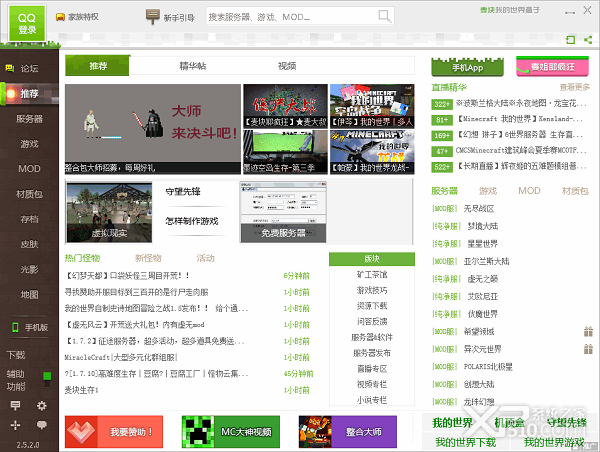The height and width of the screenshot is (452, 600).
Task: Open the 322+ live stream entry
Action: (x=510, y=103)
